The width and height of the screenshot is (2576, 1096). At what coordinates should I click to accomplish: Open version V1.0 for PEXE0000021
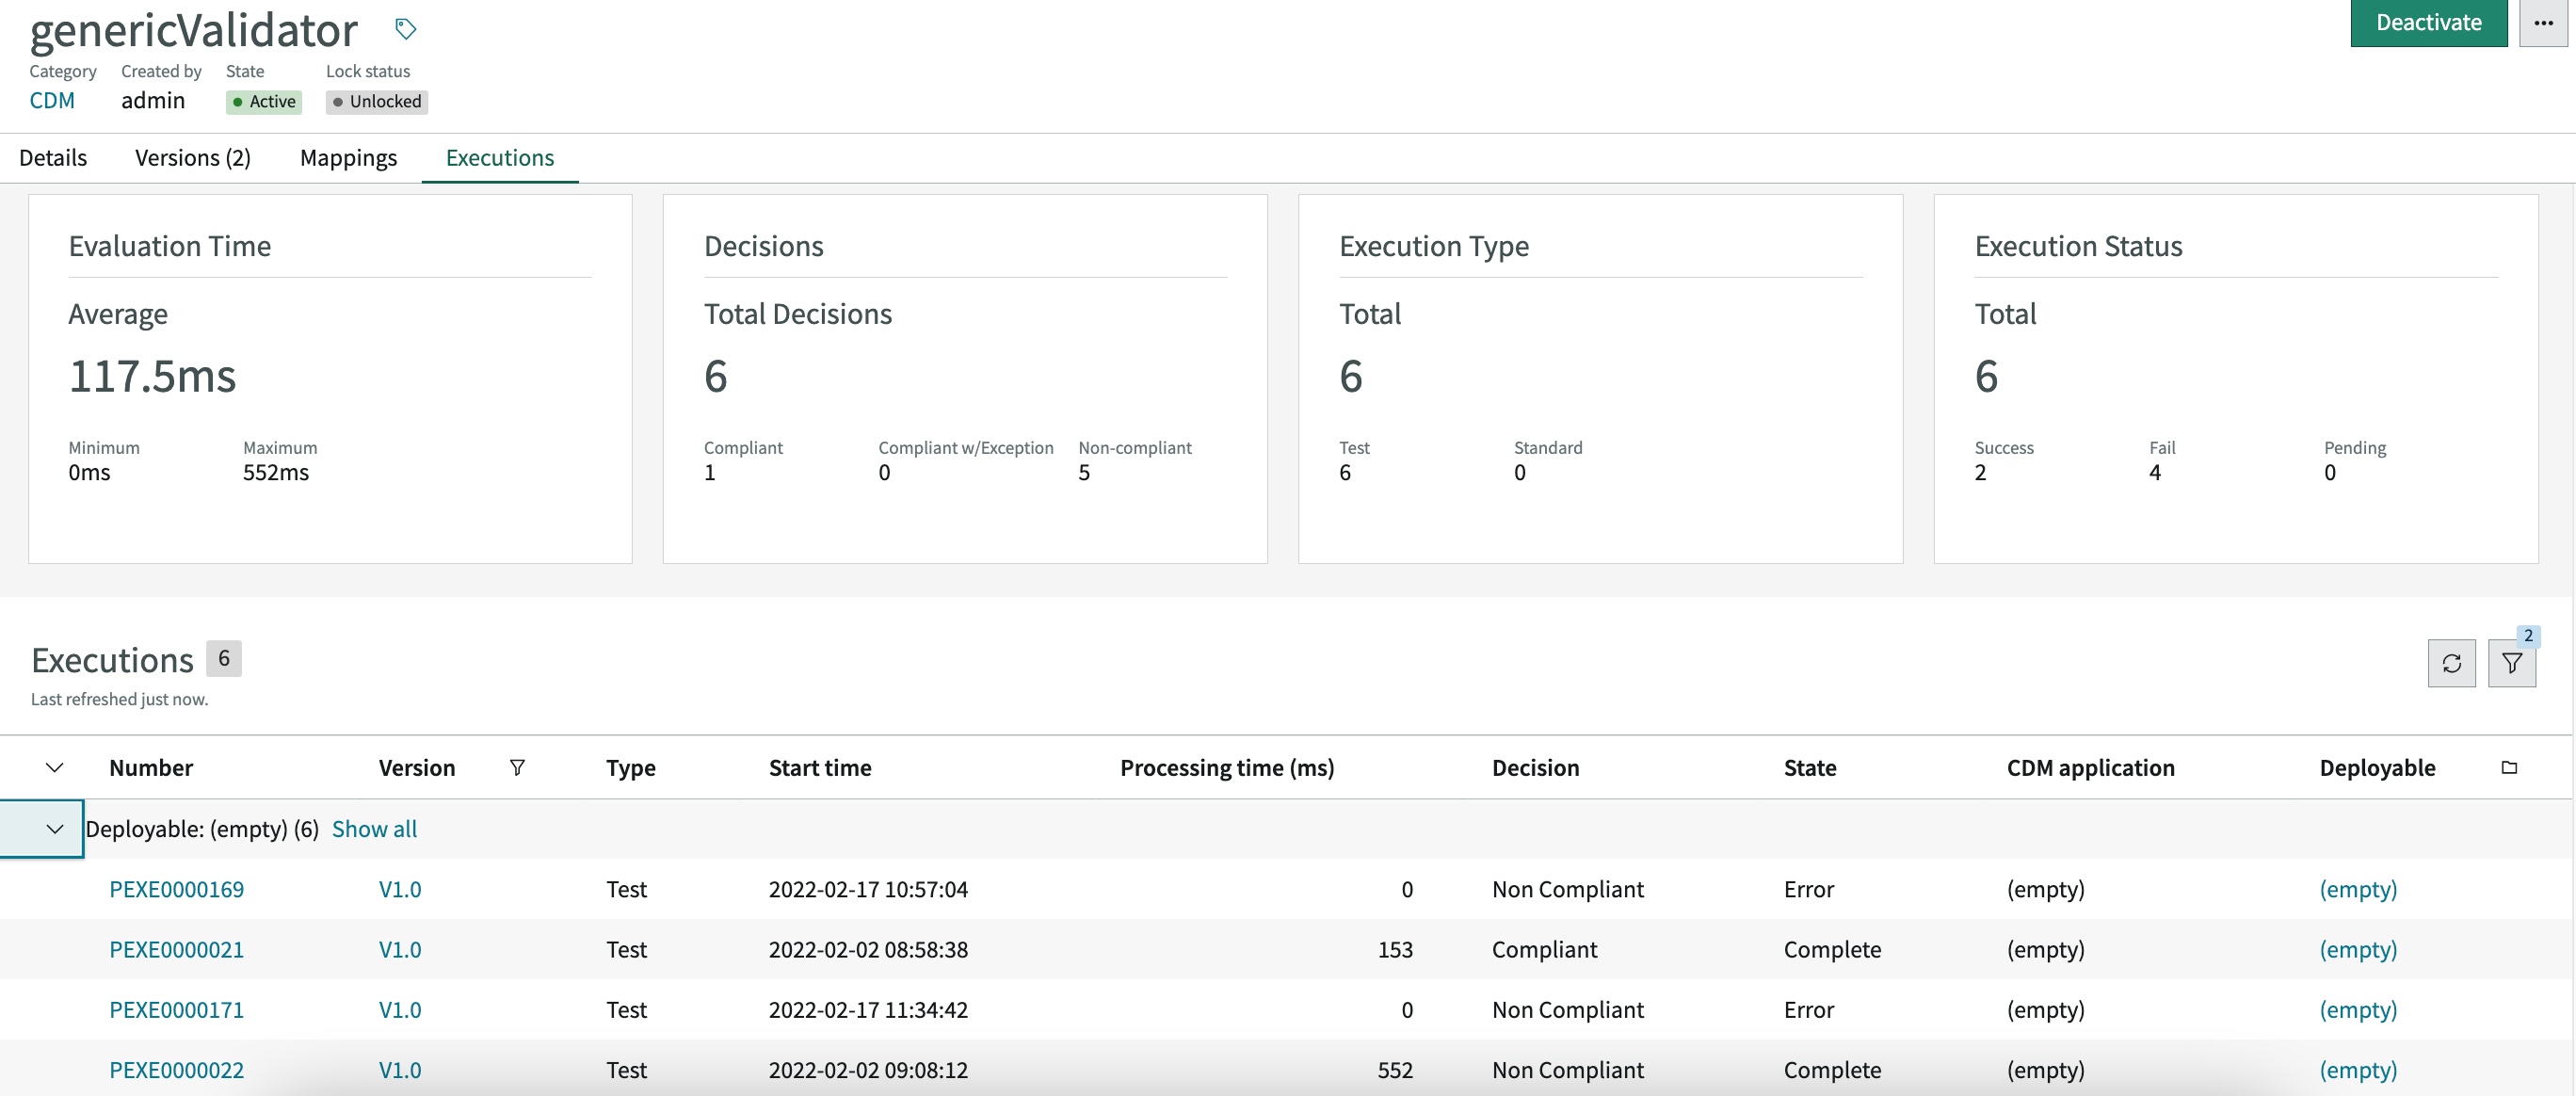pos(400,949)
